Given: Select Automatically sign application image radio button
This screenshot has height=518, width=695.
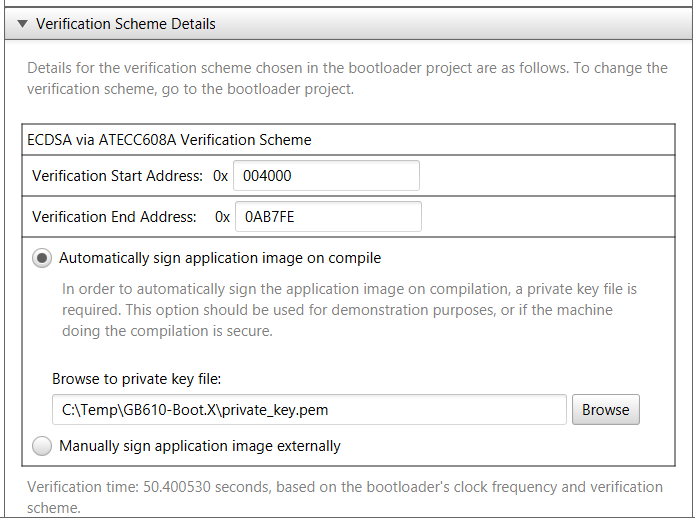Looking at the screenshot, I should (x=43, y=258).
